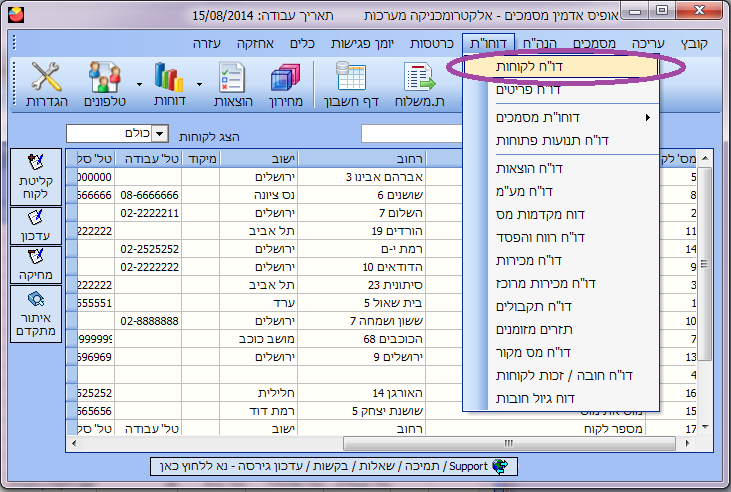Image resolution: width=731 pixels, height=492 pixels.
Task: Open the יומן פגישות menu
Action: 362,44
